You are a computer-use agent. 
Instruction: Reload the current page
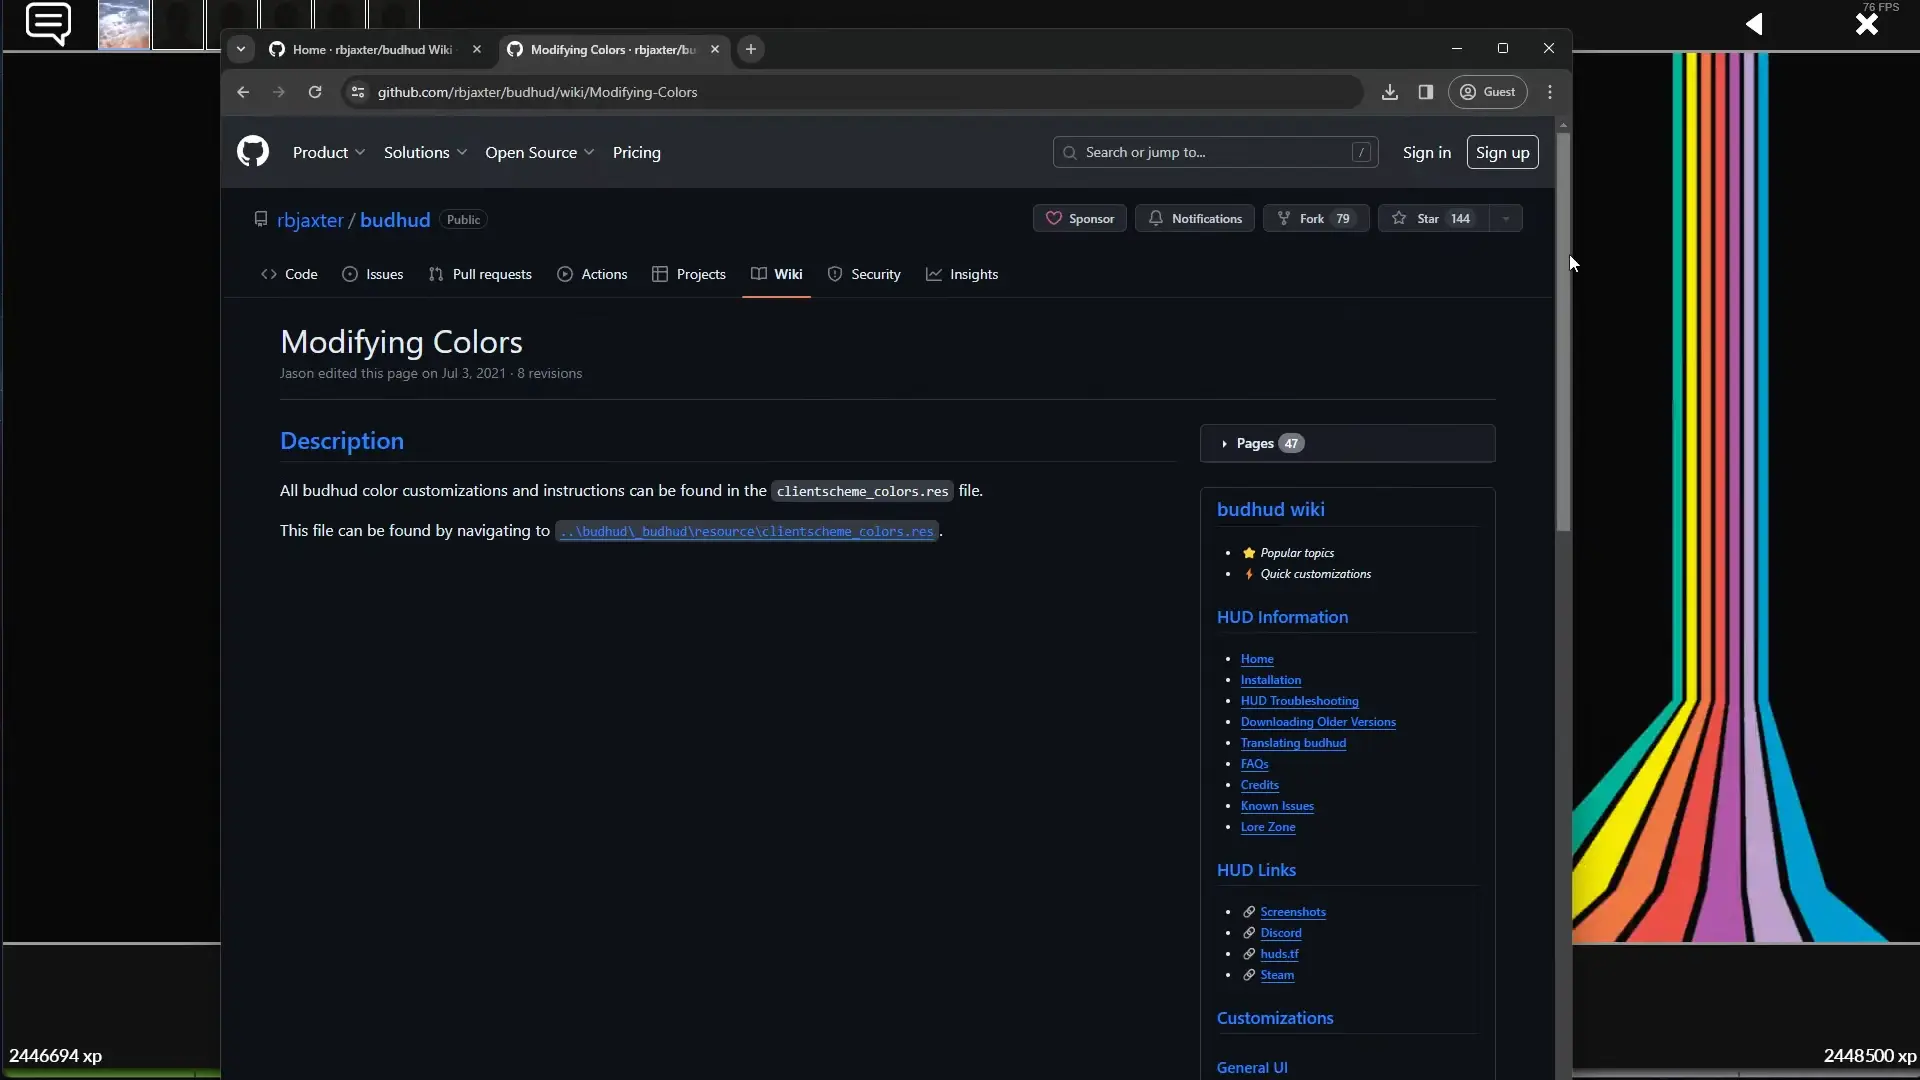(315, 92)
